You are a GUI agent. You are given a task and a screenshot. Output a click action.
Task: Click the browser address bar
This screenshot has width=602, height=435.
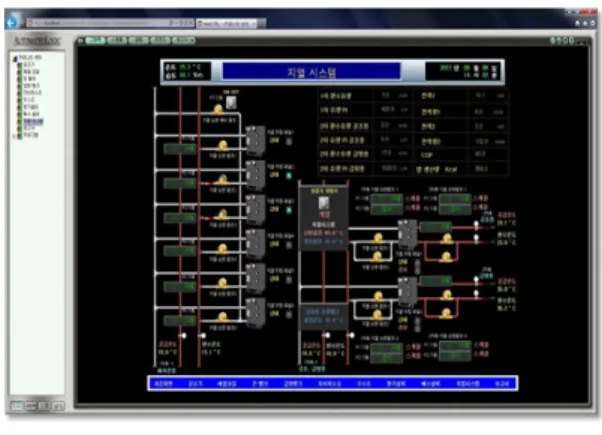tap(111, 23)
